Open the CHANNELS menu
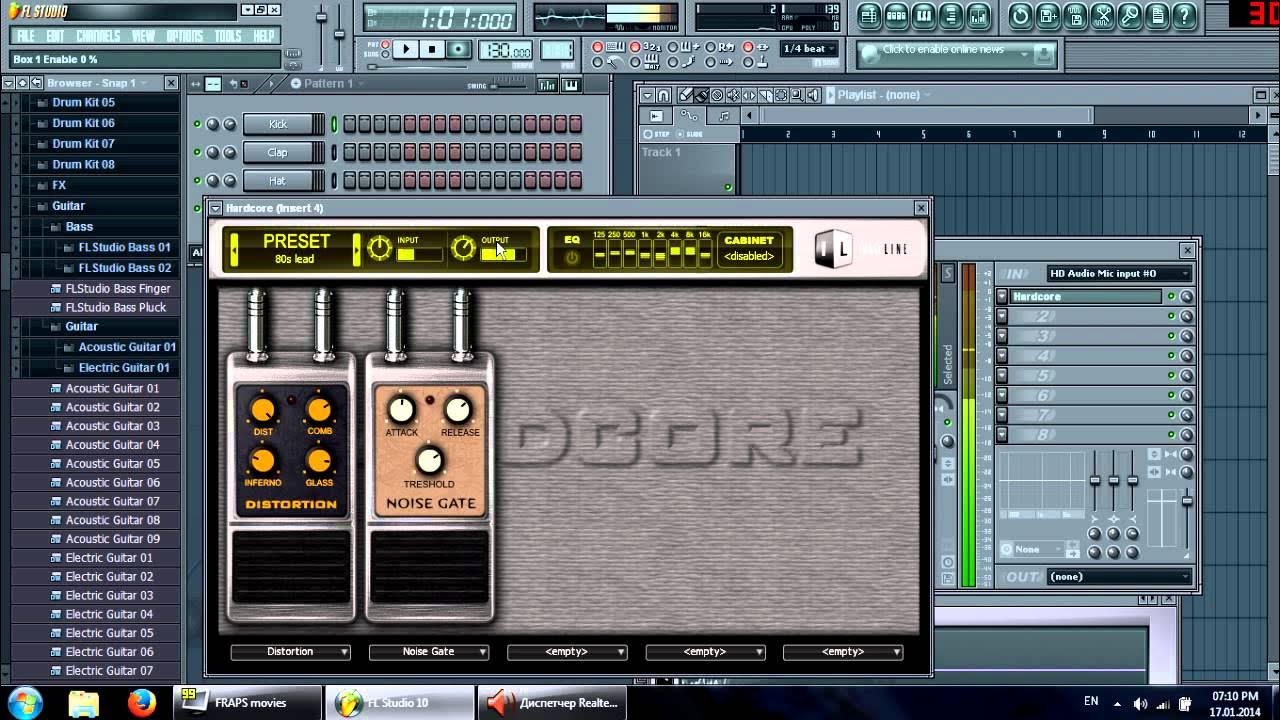1280x720 pixels. click(x=98, y=36)
